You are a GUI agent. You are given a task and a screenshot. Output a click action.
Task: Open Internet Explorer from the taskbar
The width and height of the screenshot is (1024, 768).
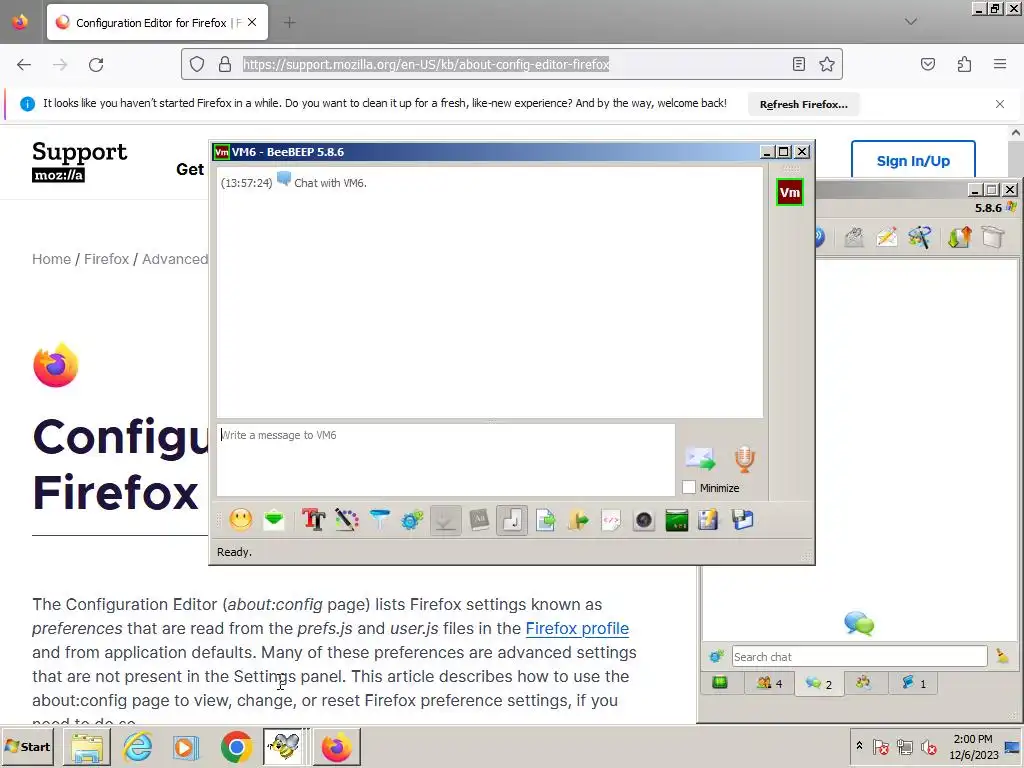click(x=138, y=746)
